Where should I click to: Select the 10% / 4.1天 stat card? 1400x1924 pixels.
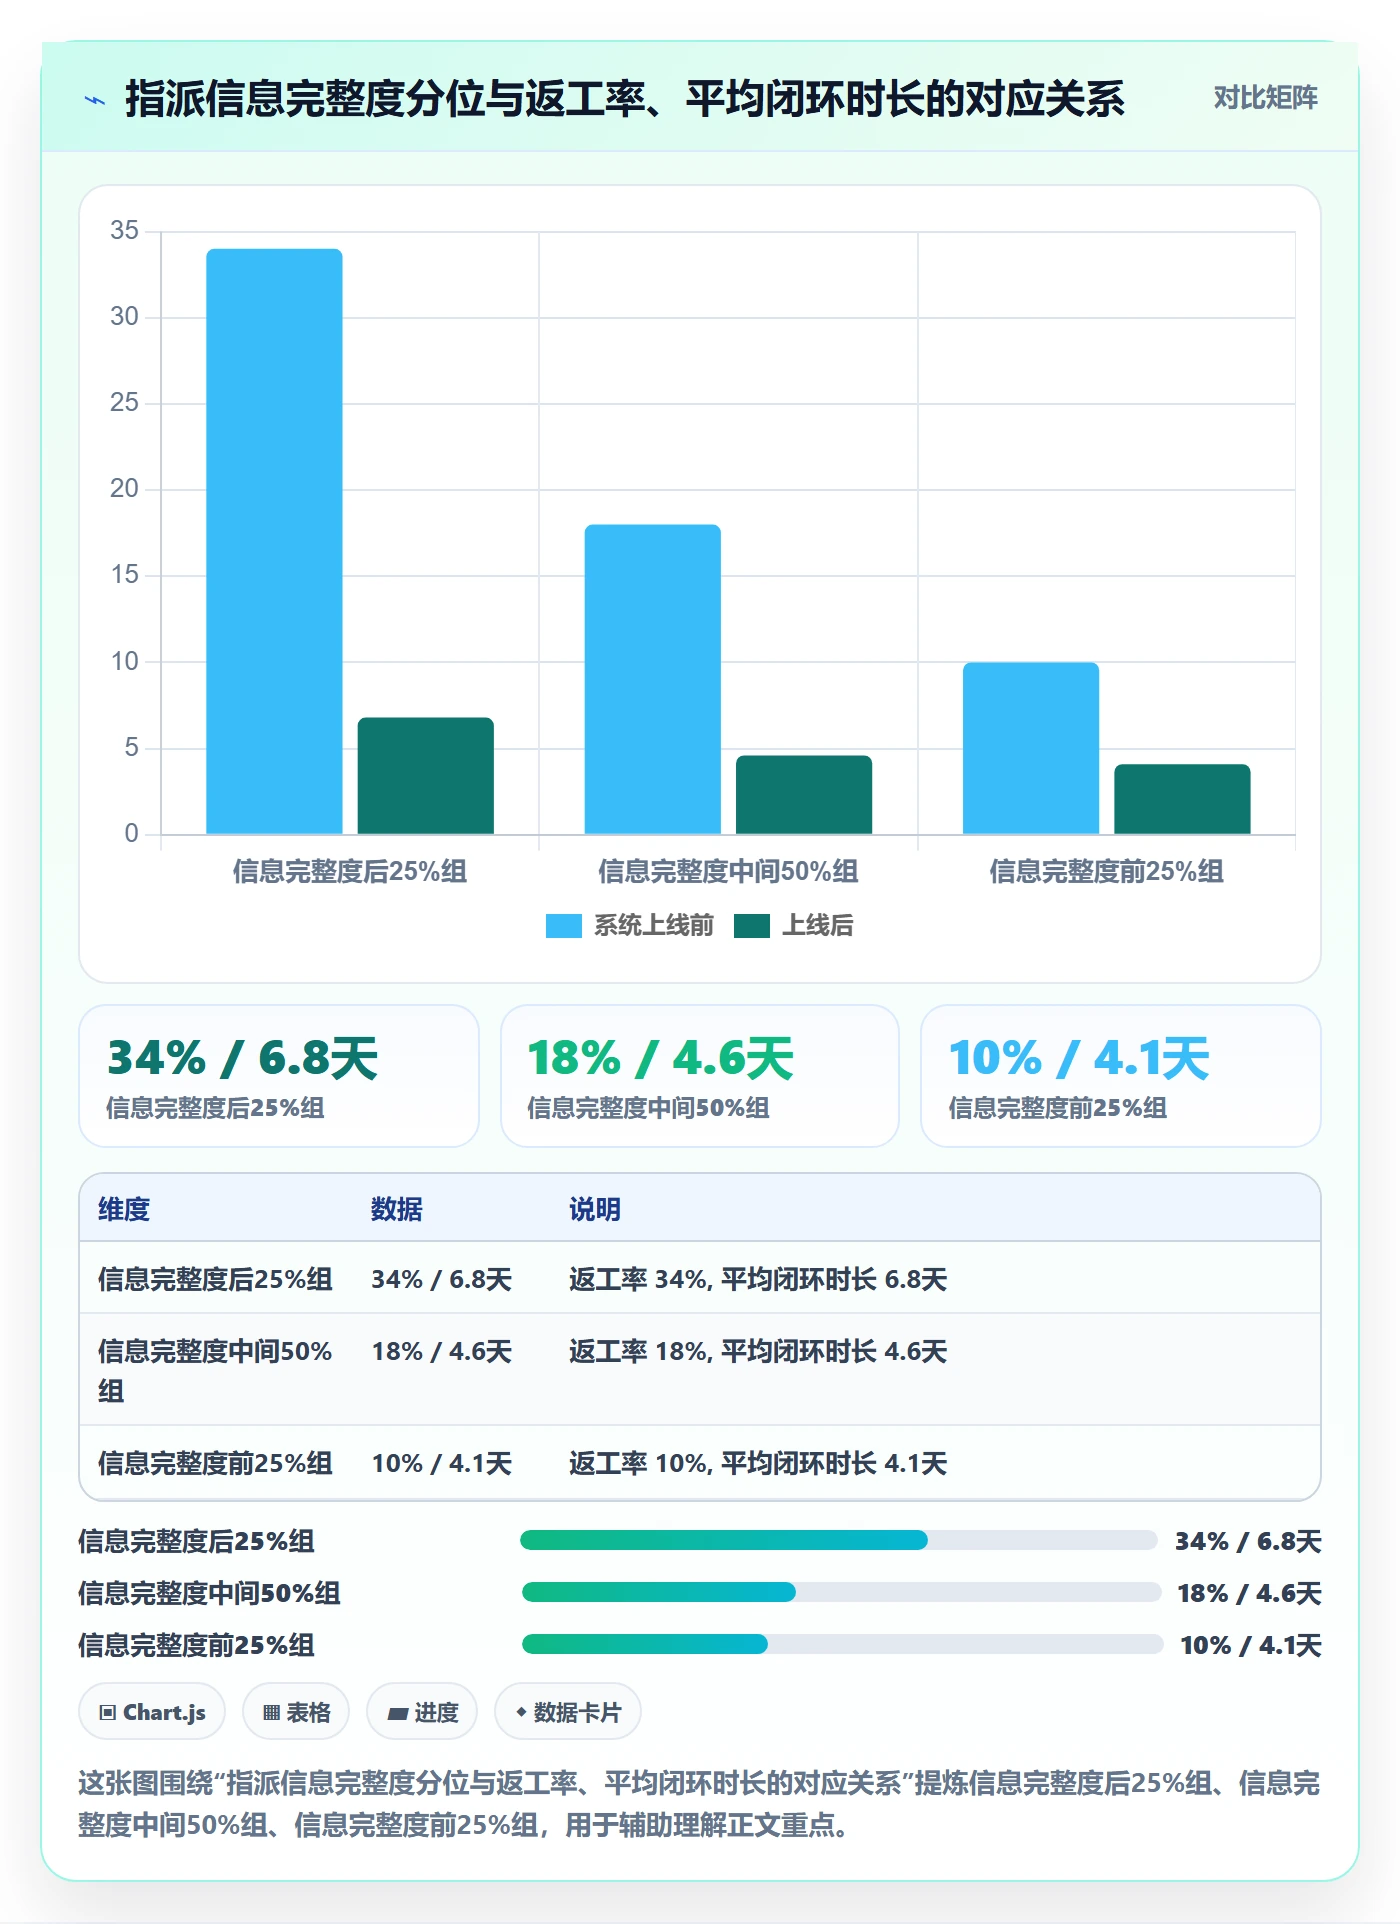point(1121,1076)
